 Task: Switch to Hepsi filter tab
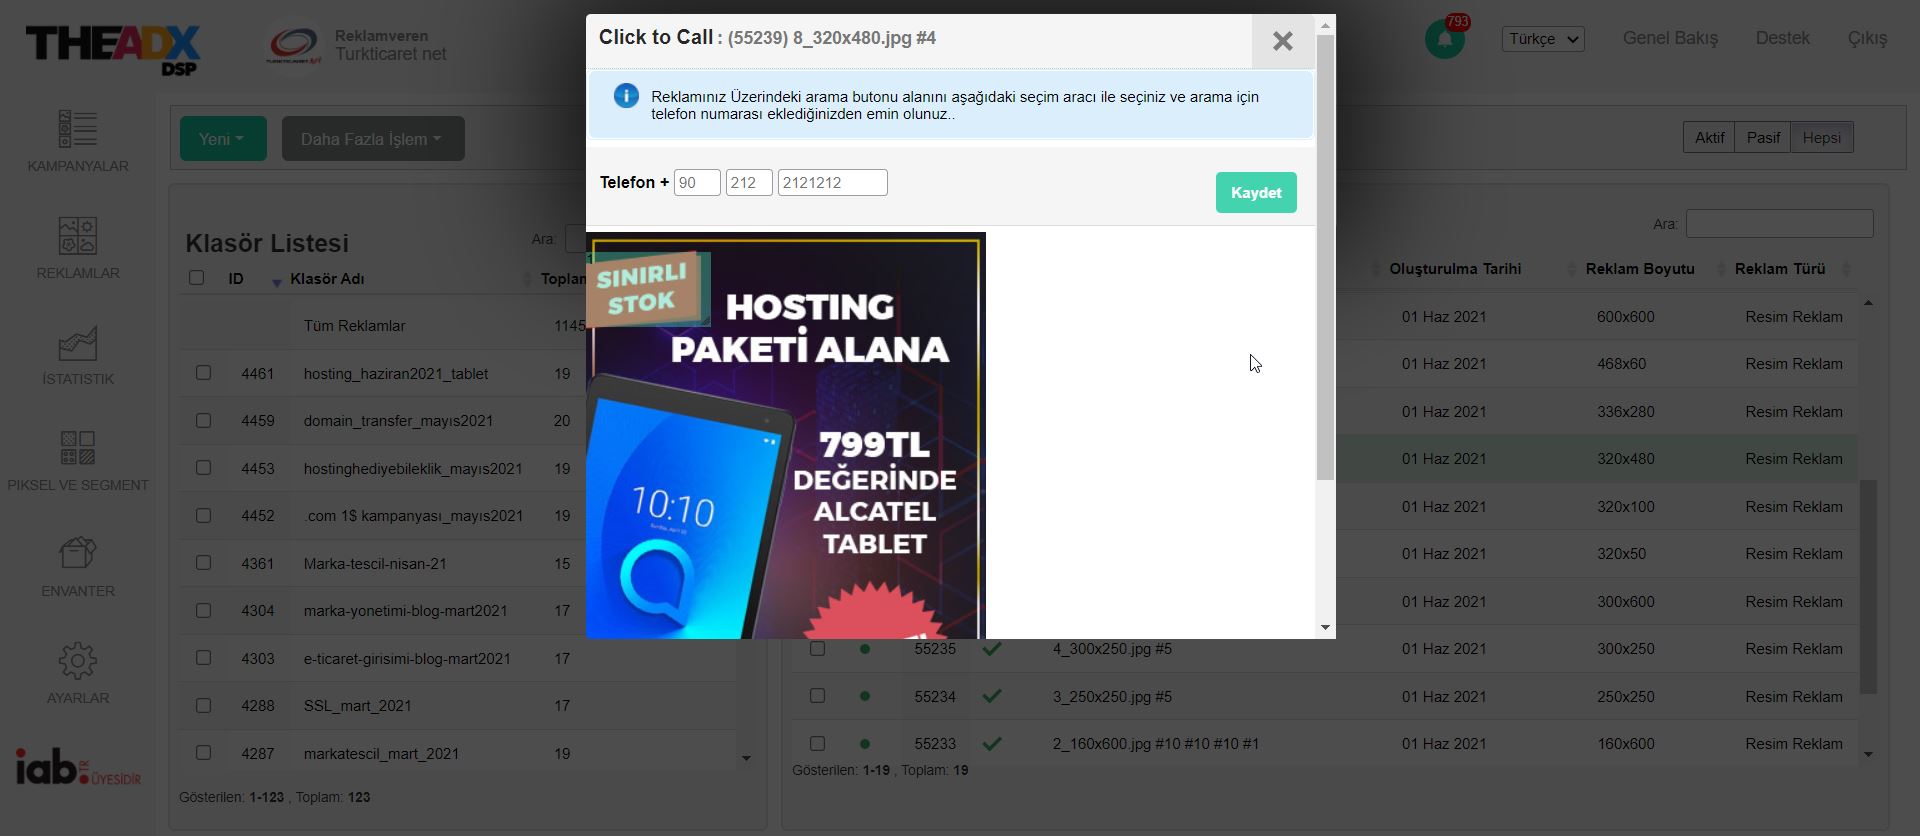click(x=1821, y=138)
